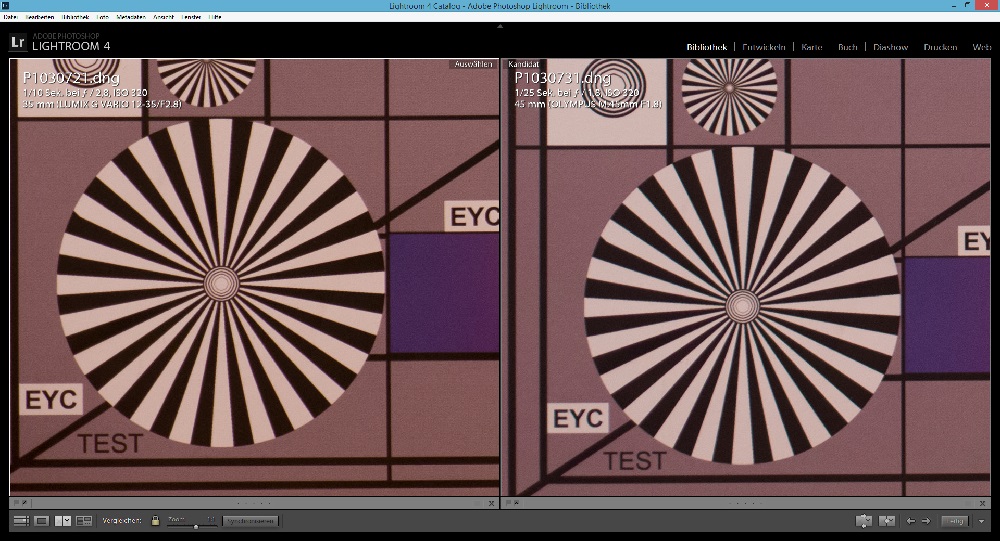Select previous photo with left arrow
Image resolution: width=1000 pixels, height=541 pixels.
click(911, 521)
